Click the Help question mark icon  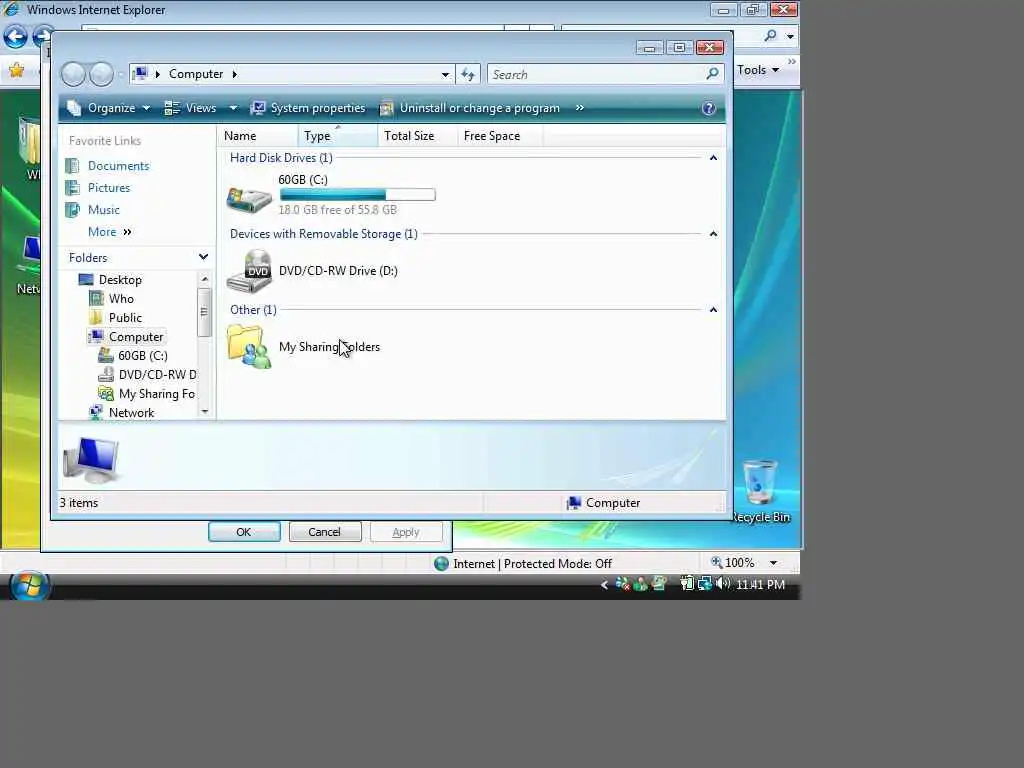709,108
